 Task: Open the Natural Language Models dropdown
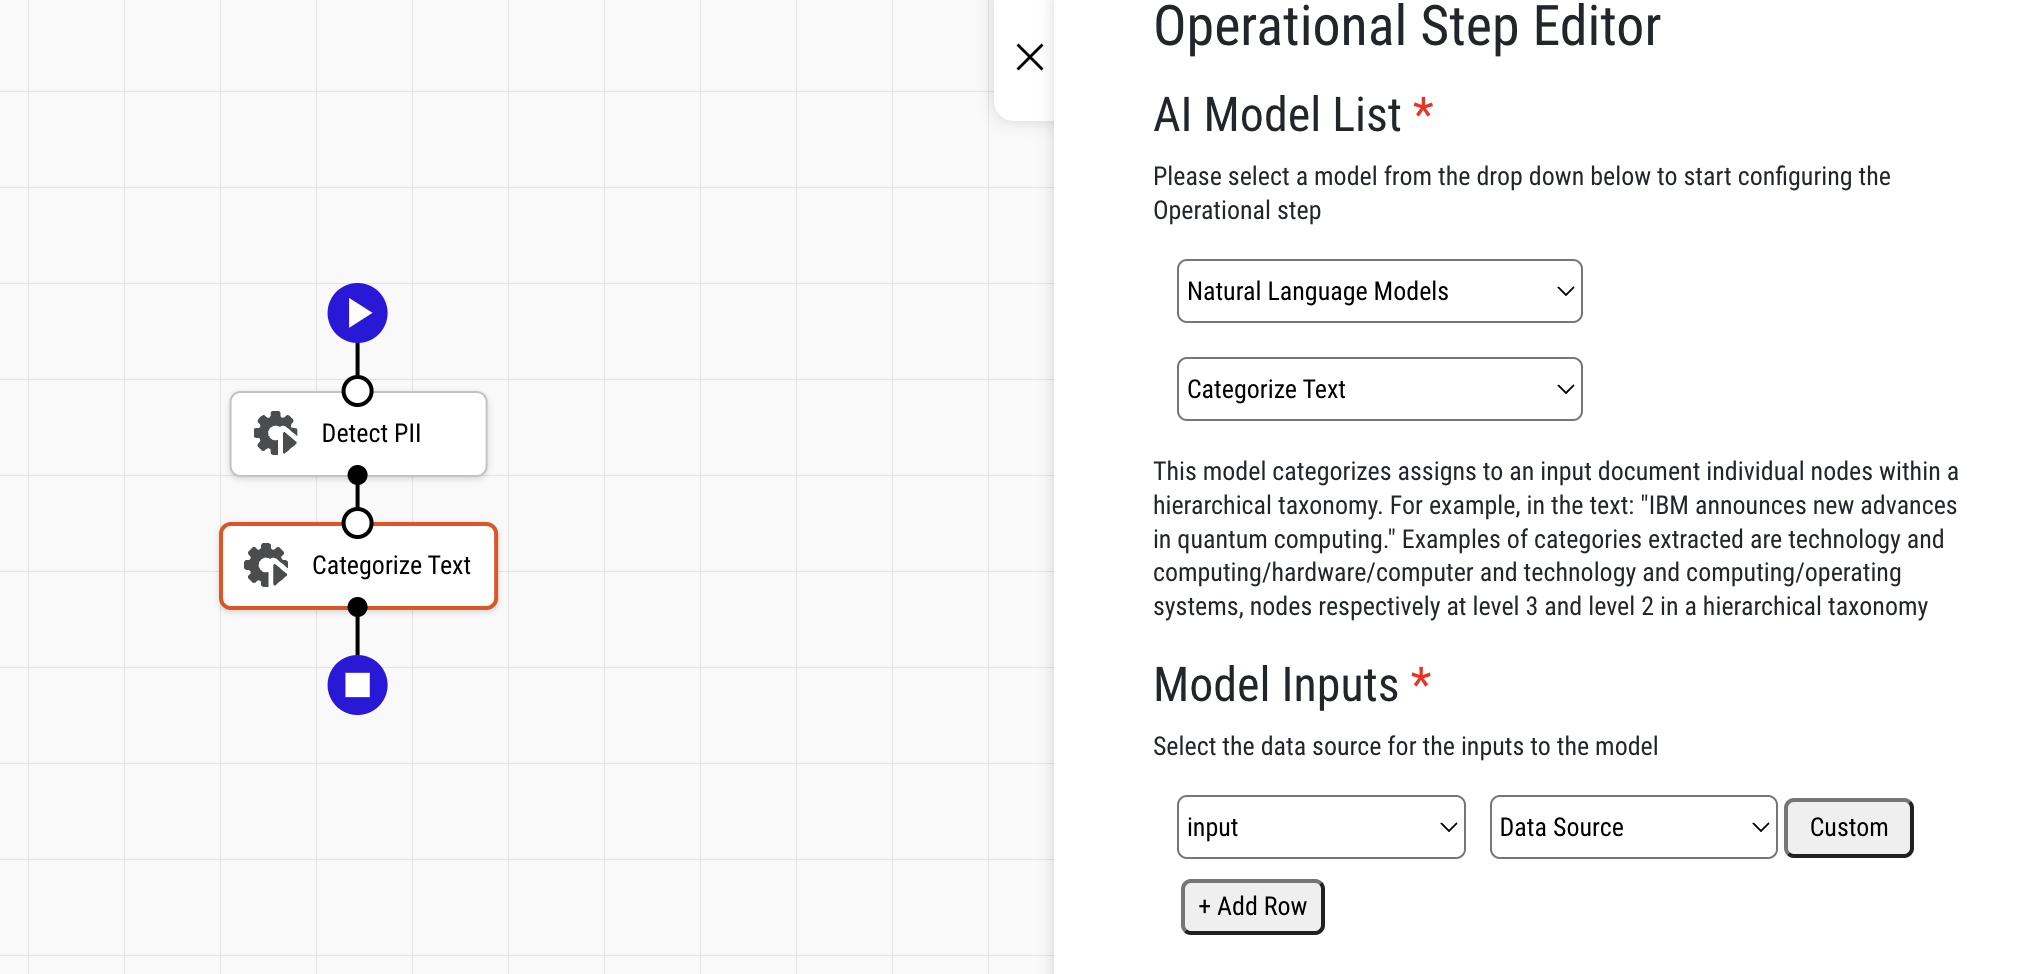pos(1379,291)
